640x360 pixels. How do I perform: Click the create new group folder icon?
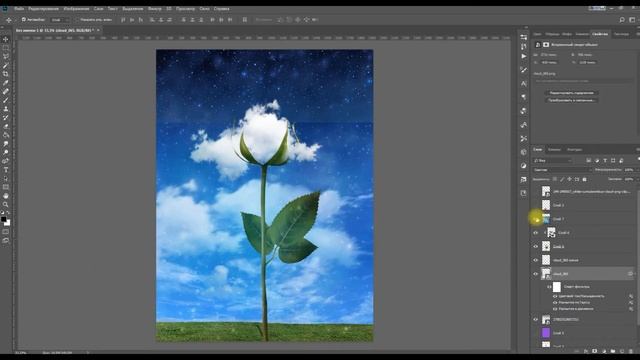point(613,351)
